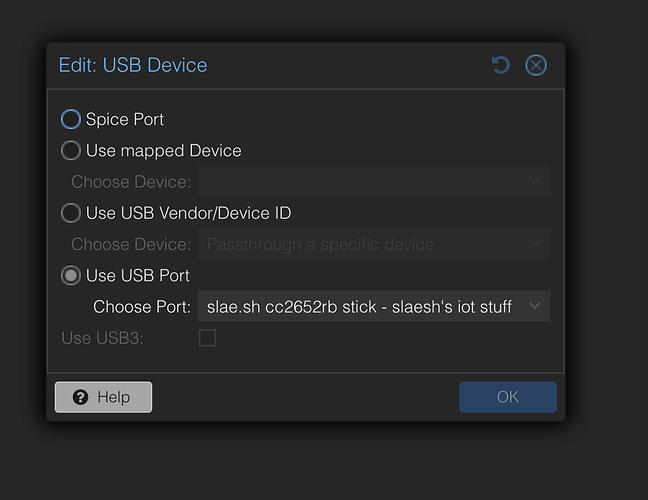This screenshot has width=648, height=500.
Task: Select the Spice Port radio button
Action: [71, 119]
